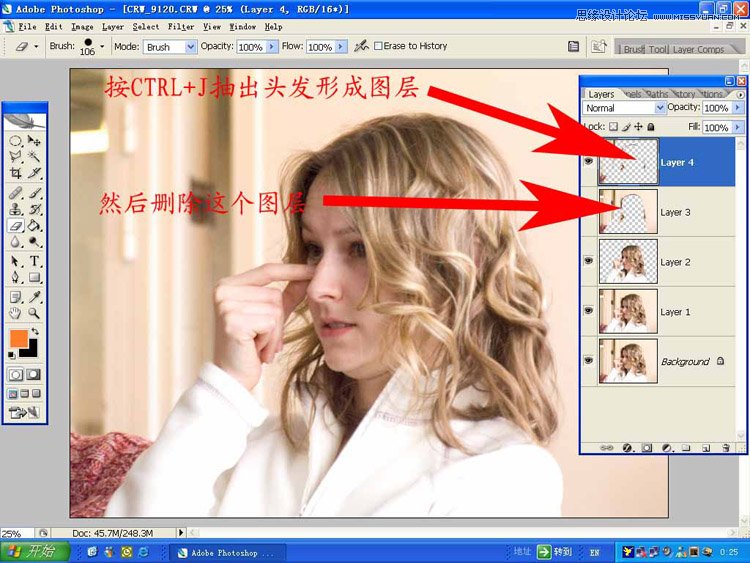Screen dimensions: 750x563
Task: Select the Magic Wand tool
Action: click(x=34, y=156)
